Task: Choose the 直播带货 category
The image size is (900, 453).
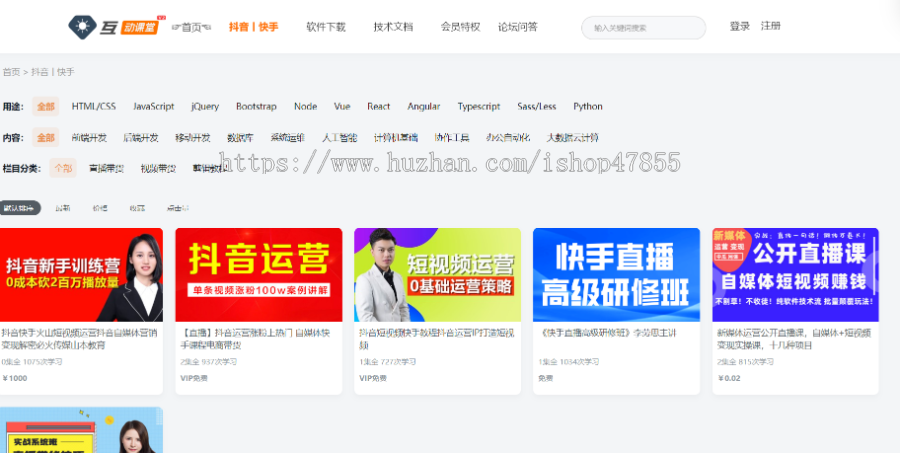Action: coord(106,168)
